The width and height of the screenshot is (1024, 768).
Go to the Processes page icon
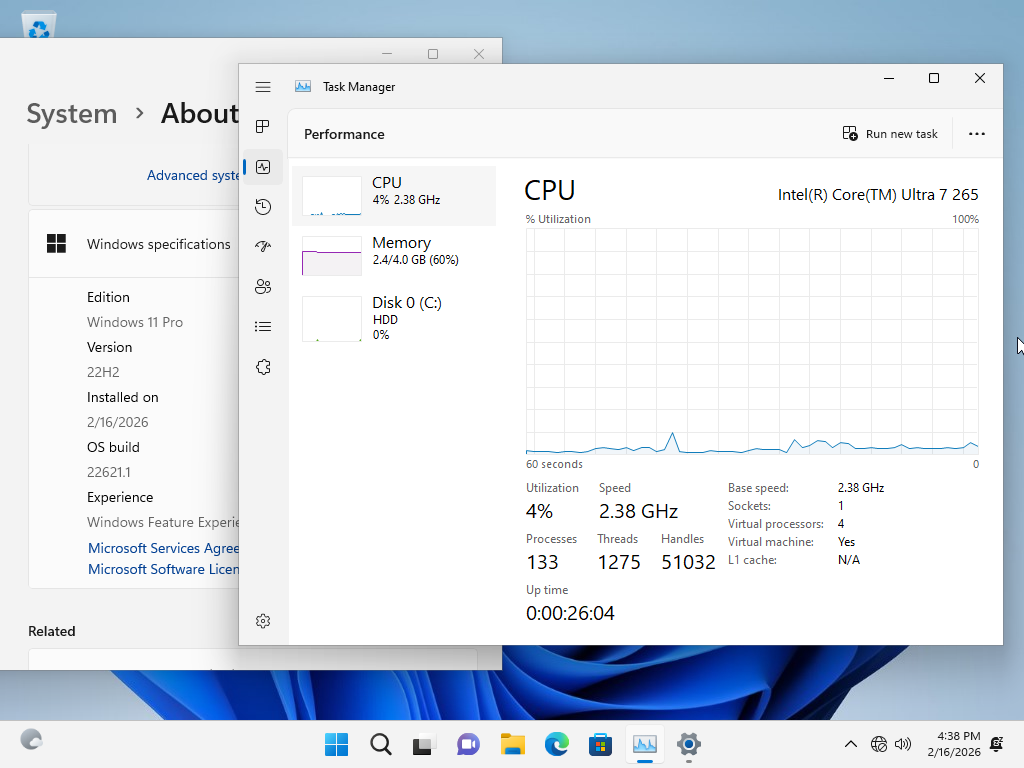(x=263, y=127)
